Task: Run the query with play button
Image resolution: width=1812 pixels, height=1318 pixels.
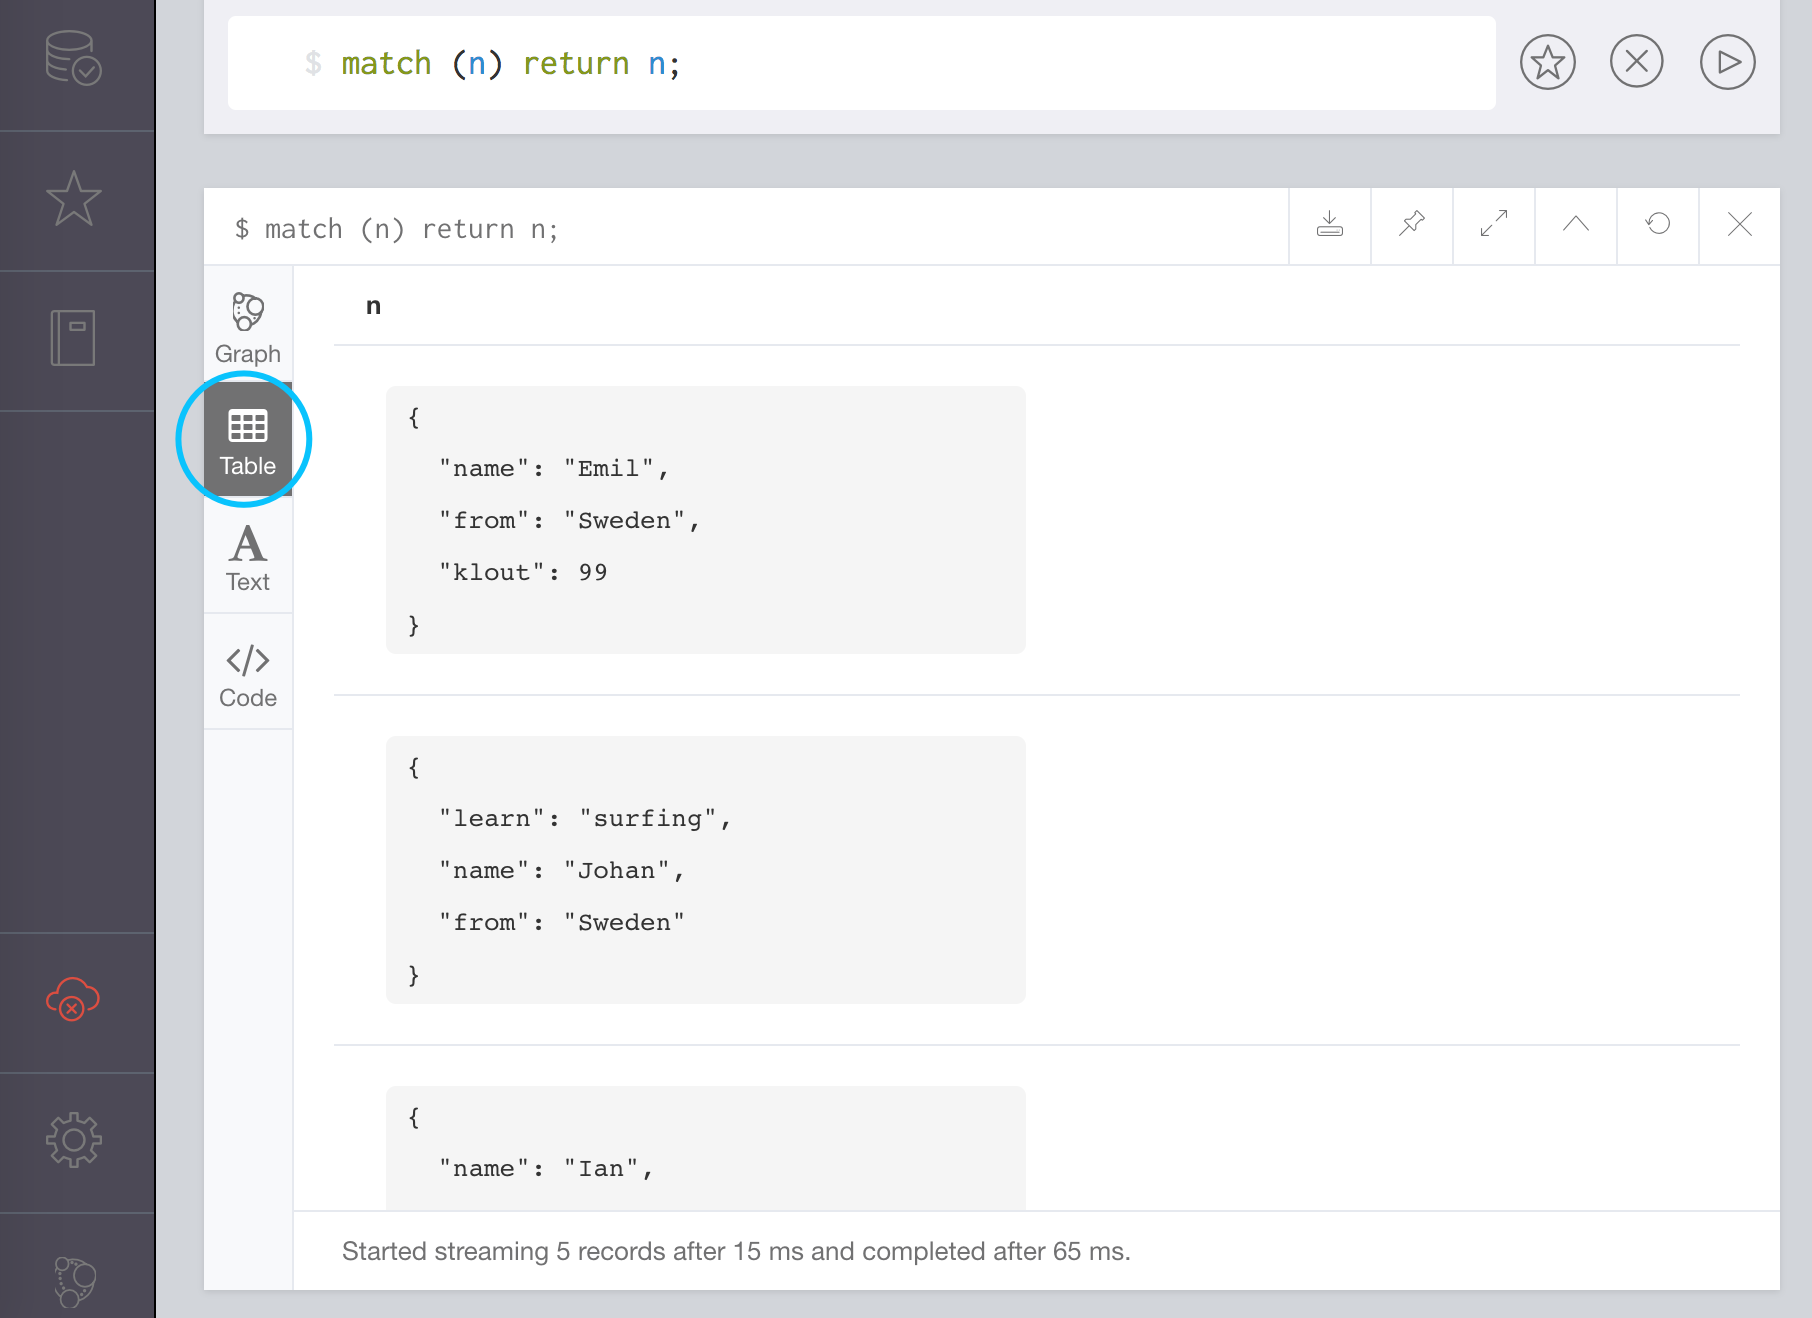Action: point(1727,63)
